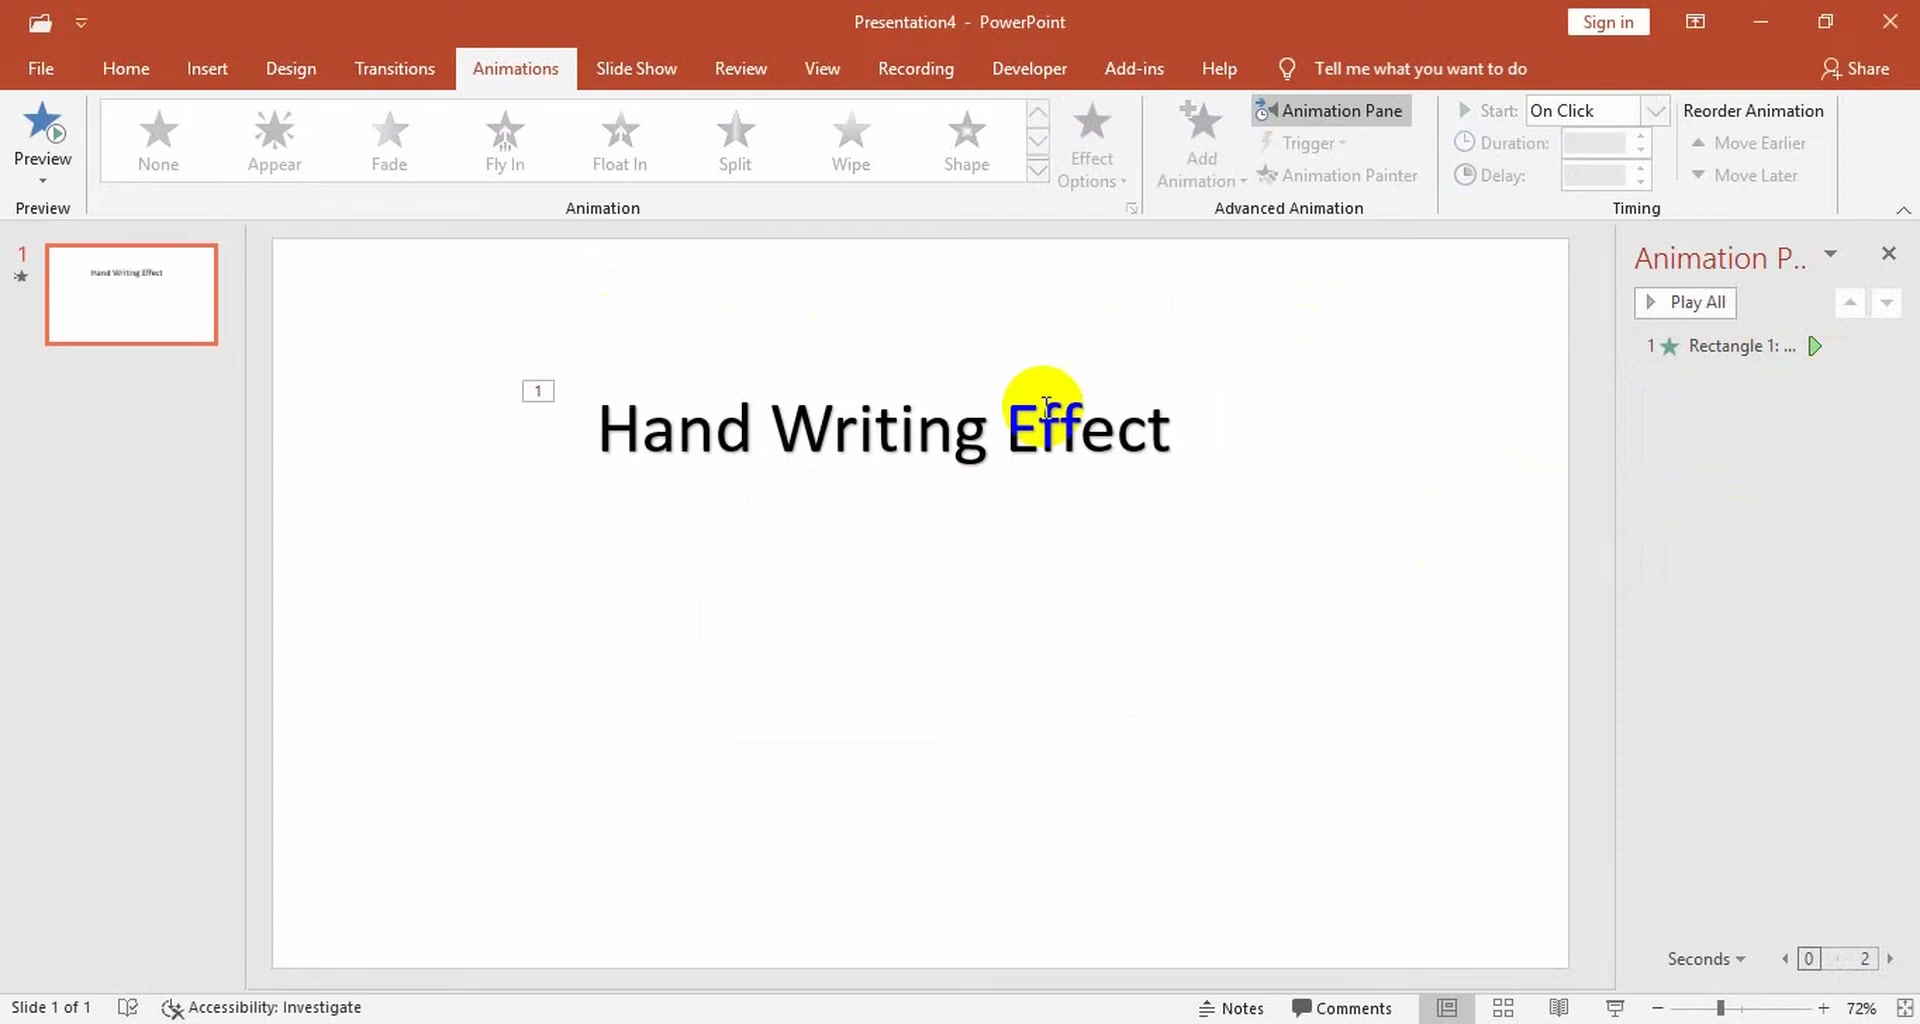Open the Recording ribbon tab
This screenshot has height=1024, width=1920.
coord(915,68)
